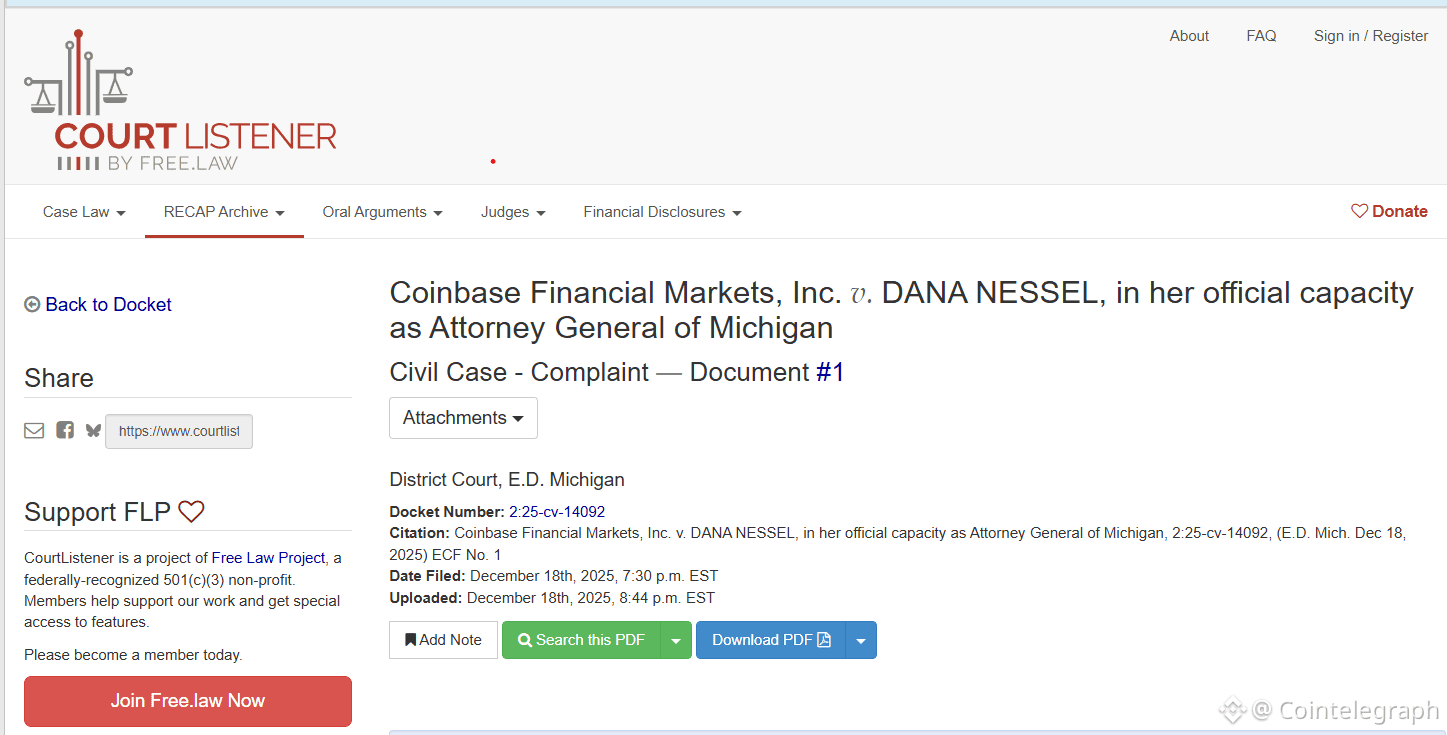Open the Judges dropdown menu
The width and height of the screenshot is (1447, 735).
tap(513, 212)
